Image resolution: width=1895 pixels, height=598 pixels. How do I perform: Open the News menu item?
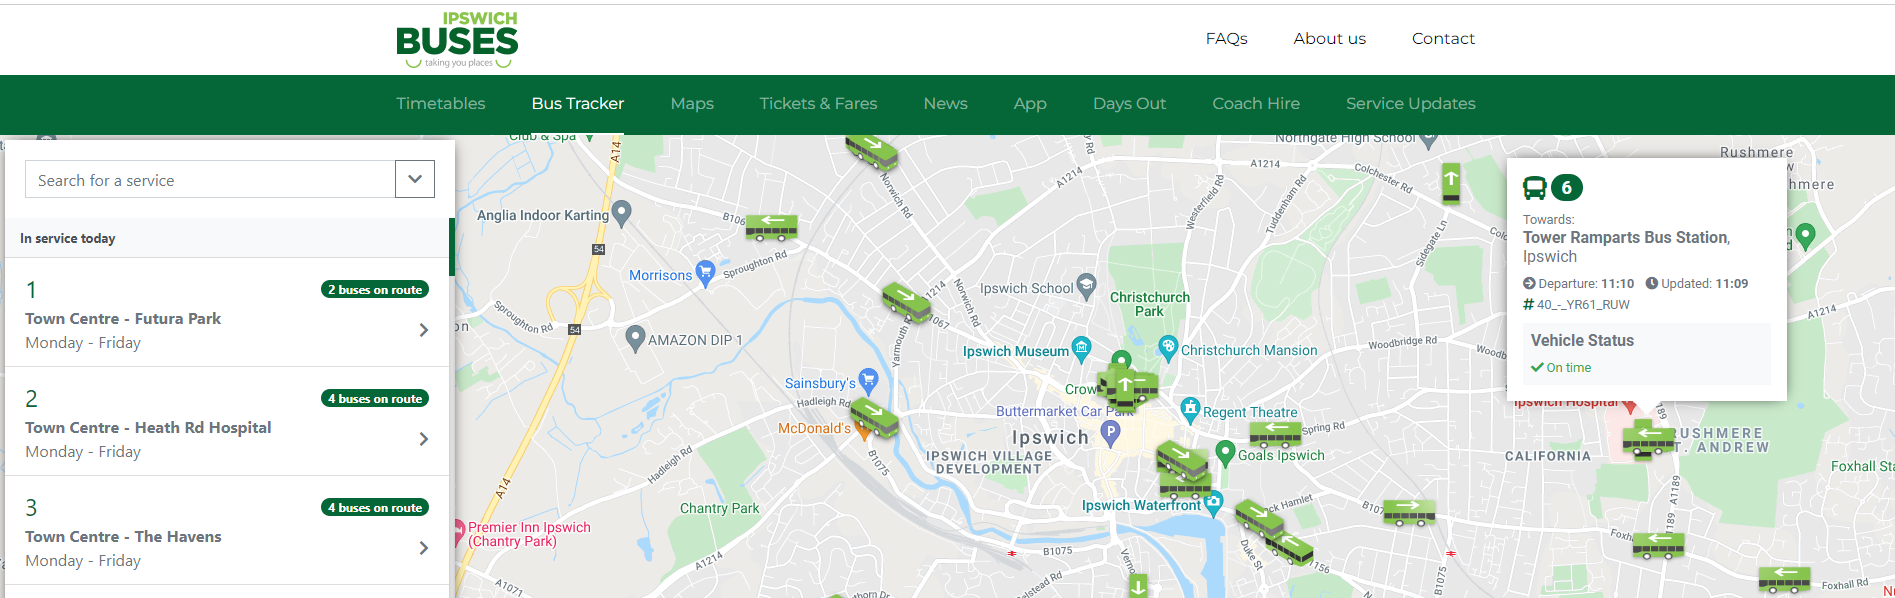coord(946,103)
